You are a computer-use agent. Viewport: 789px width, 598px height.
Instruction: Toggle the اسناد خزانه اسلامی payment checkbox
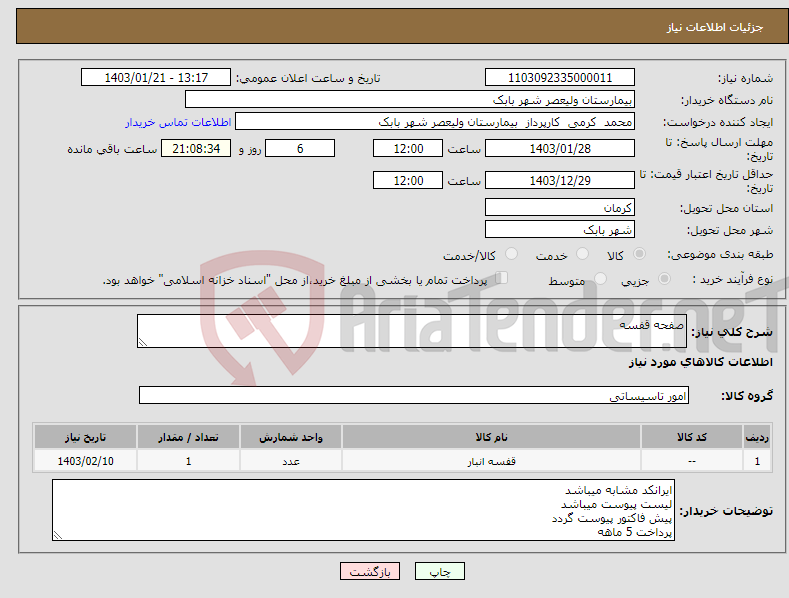(502, 278)
